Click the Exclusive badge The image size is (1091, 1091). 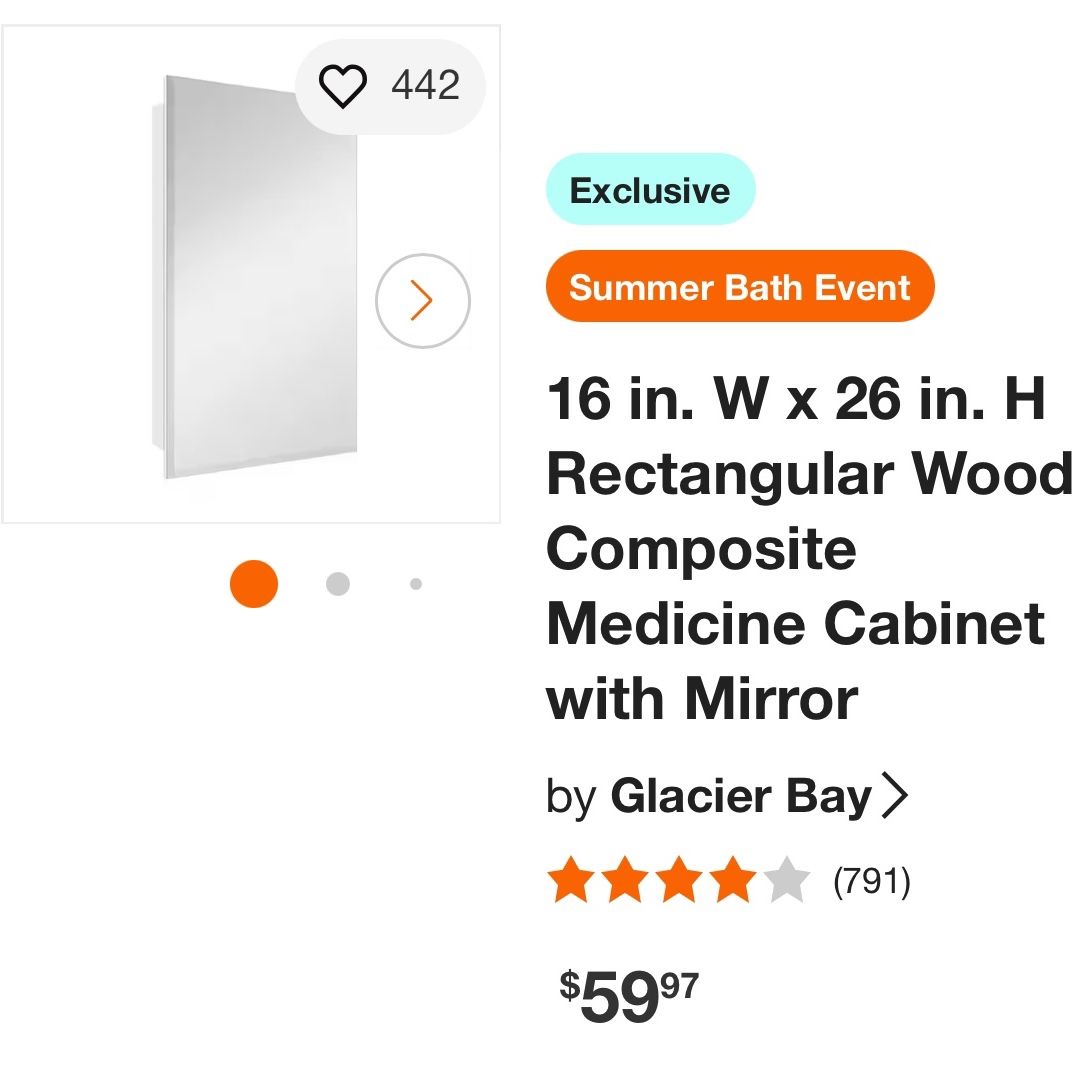(x=651, y=189)
